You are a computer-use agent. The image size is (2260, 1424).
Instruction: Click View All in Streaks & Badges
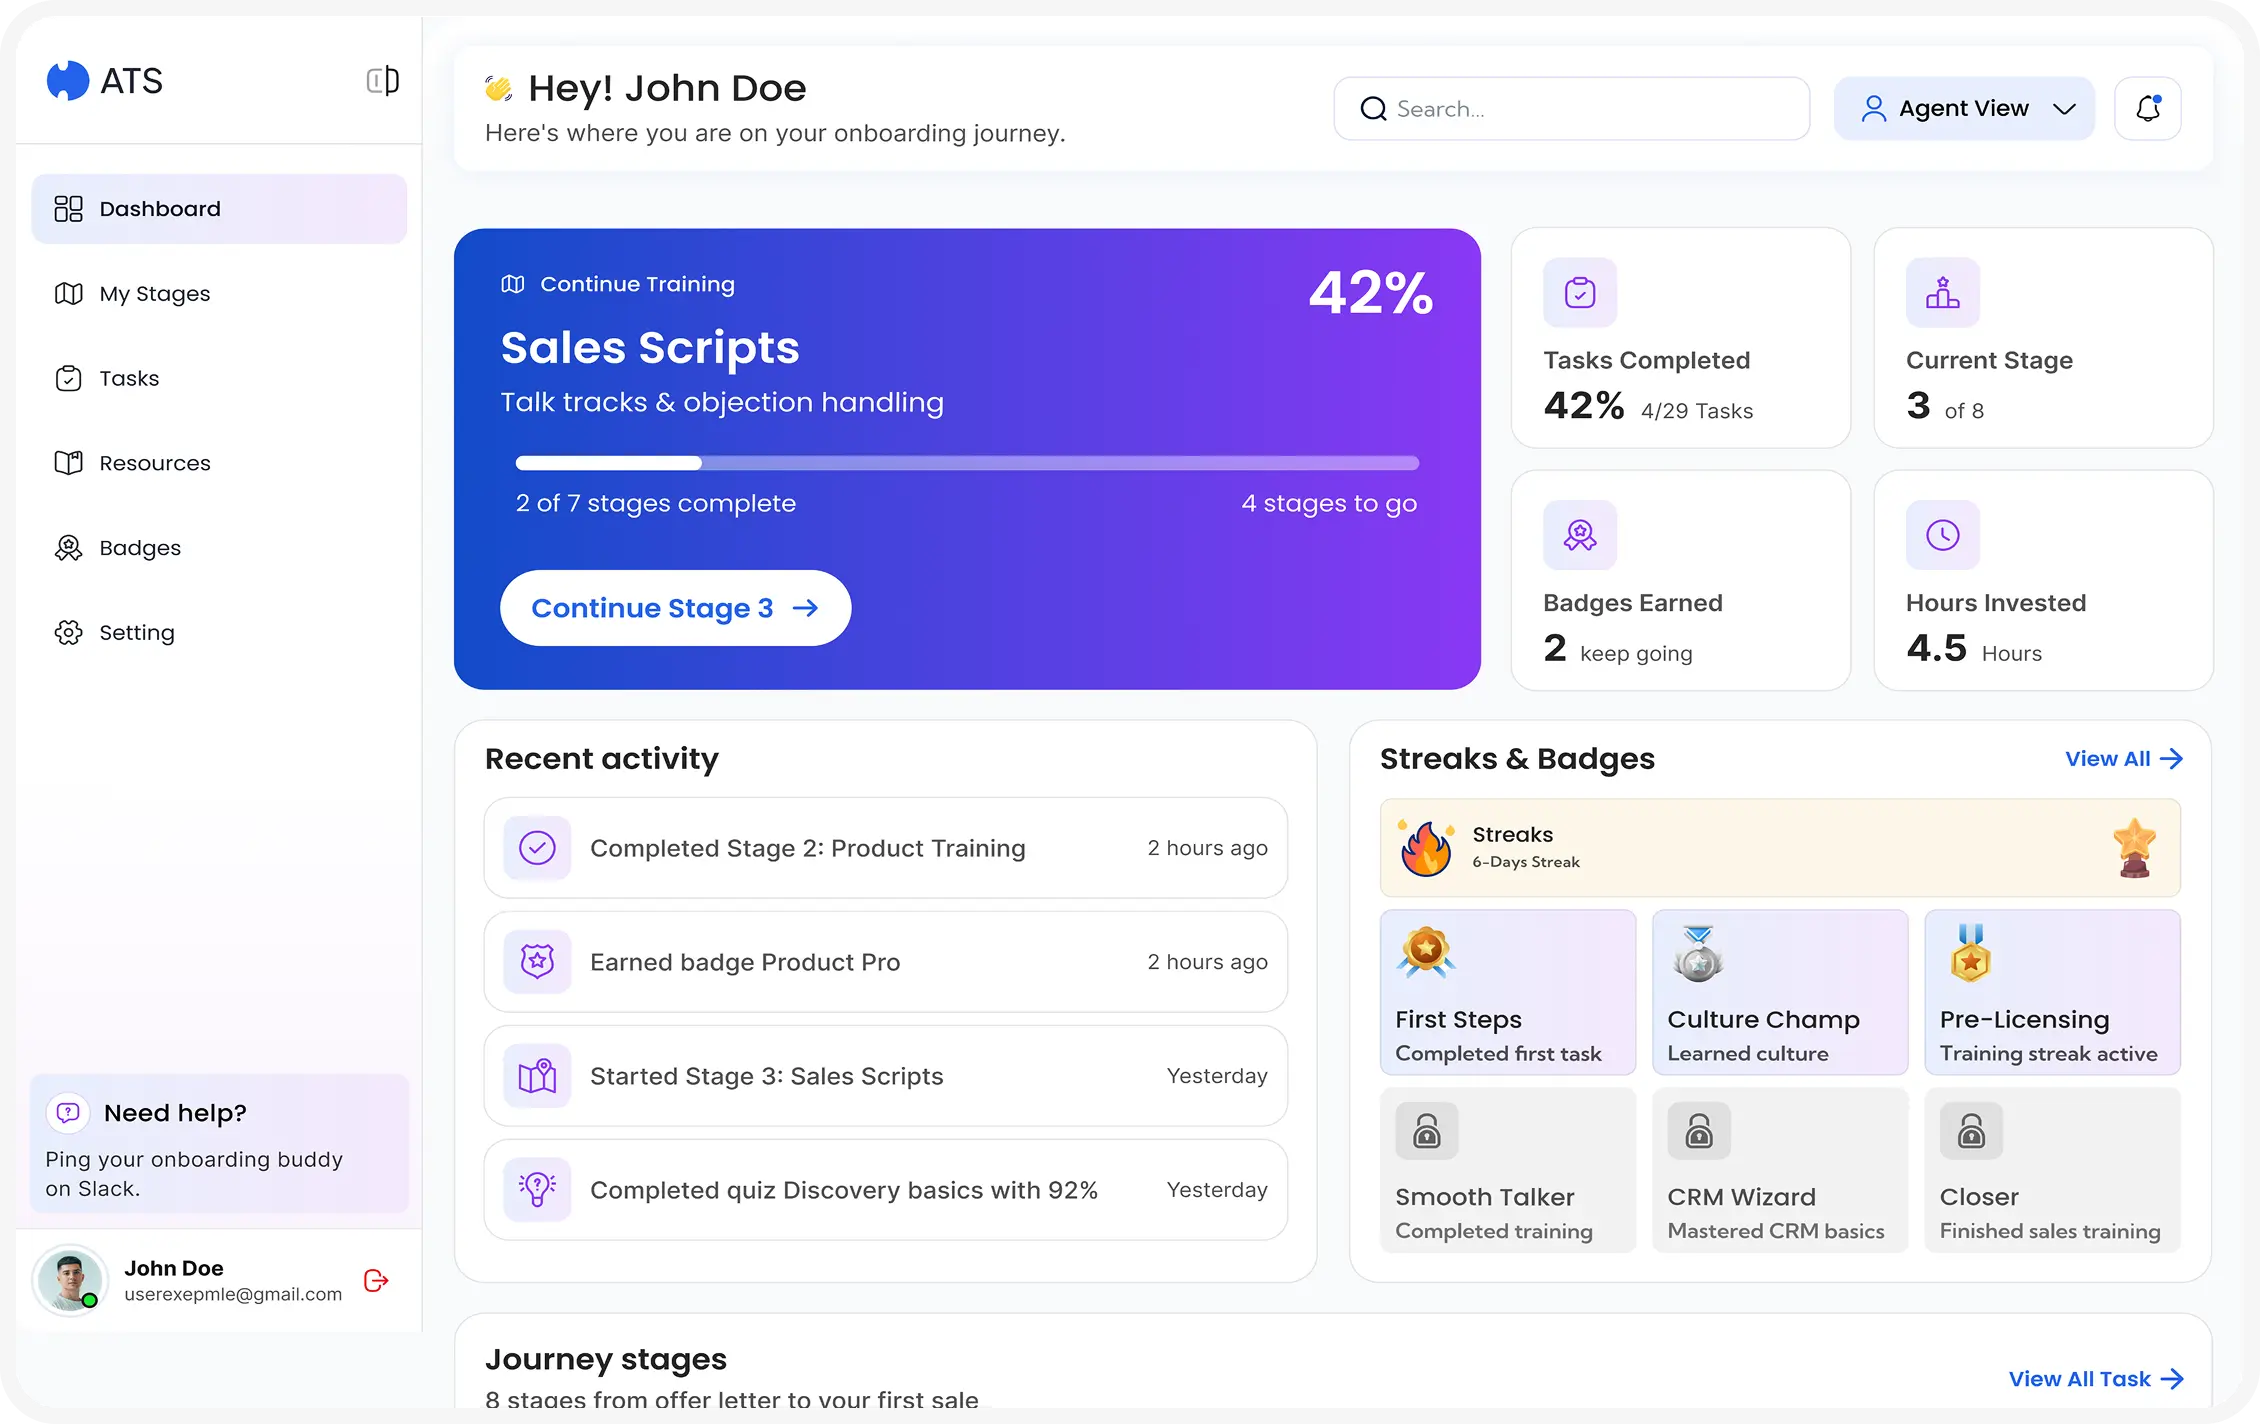(x=2124, y=759)
